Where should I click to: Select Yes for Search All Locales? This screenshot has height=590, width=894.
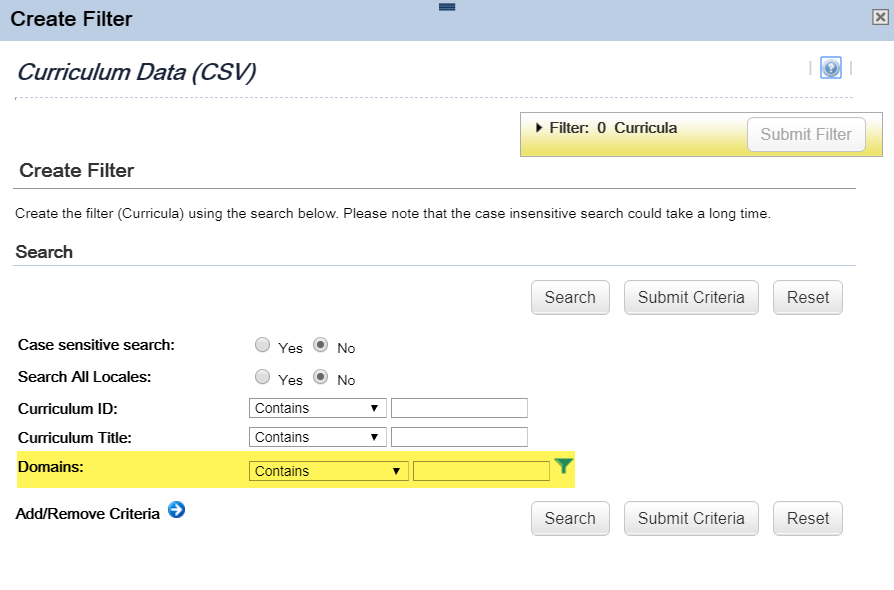coord(262,377)
